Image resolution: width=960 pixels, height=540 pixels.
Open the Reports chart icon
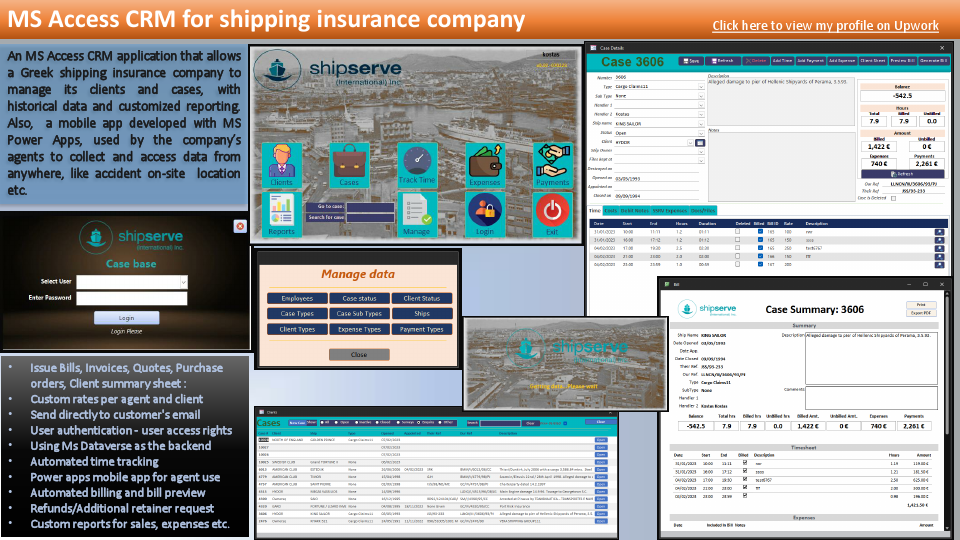point(282,214)
